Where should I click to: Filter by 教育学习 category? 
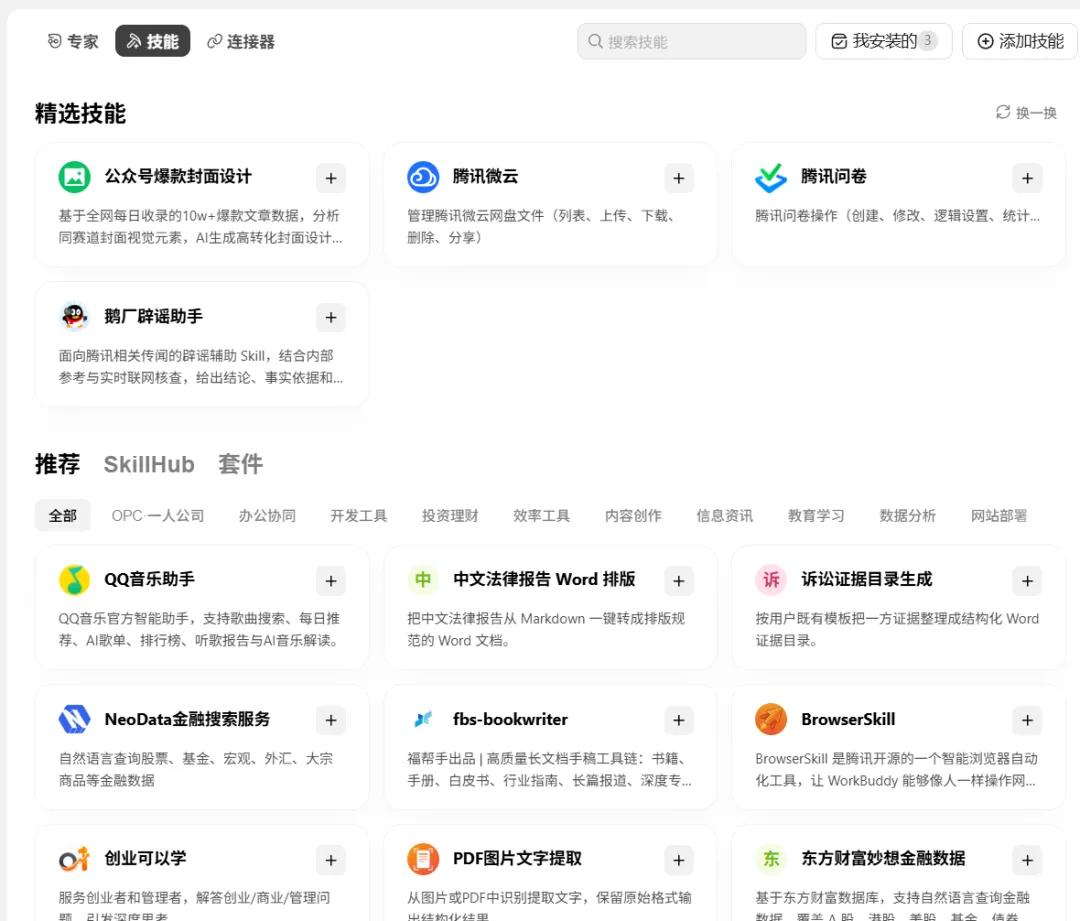click(816, 515)
